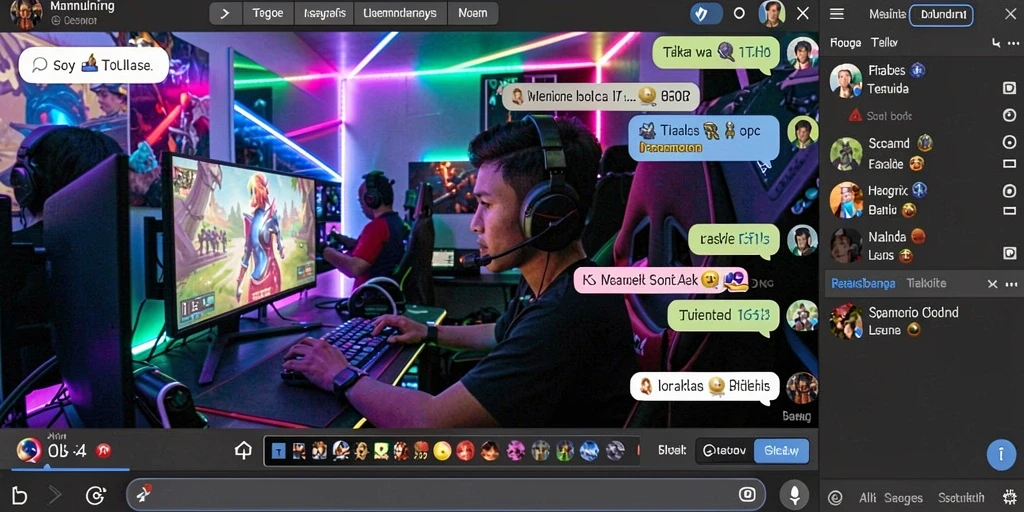
Task: Expand the arrow button left of the Tegoe tab
Action: pos(225,14)
